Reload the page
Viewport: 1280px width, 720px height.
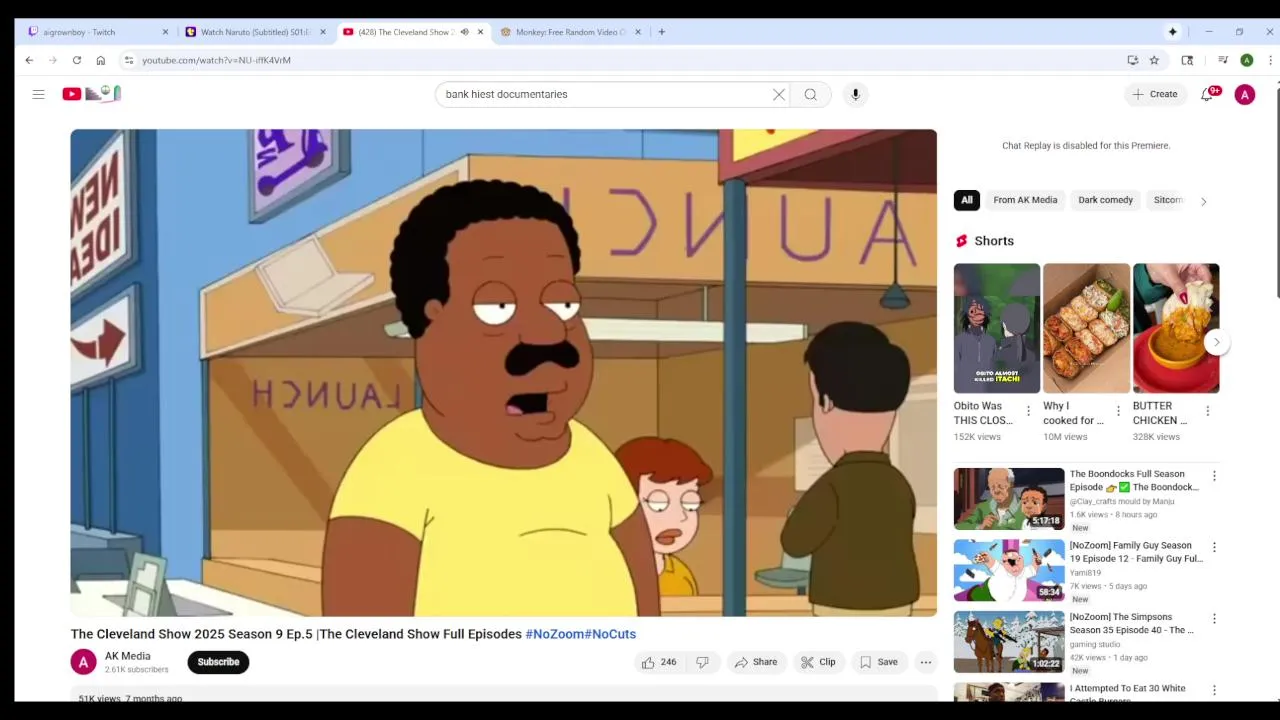tap(77, 60)
